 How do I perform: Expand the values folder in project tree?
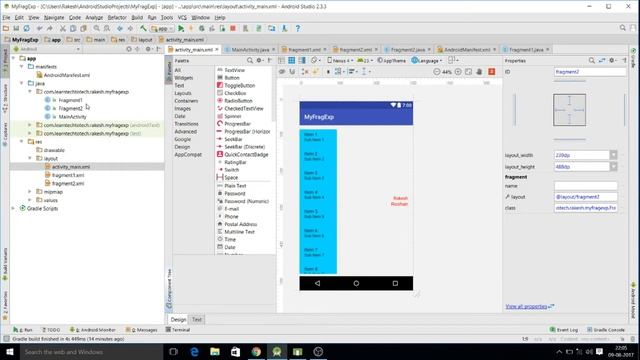coord(30,200)
